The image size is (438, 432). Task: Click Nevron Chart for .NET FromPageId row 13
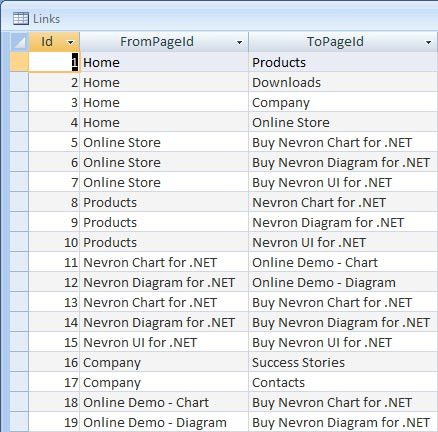164,302
